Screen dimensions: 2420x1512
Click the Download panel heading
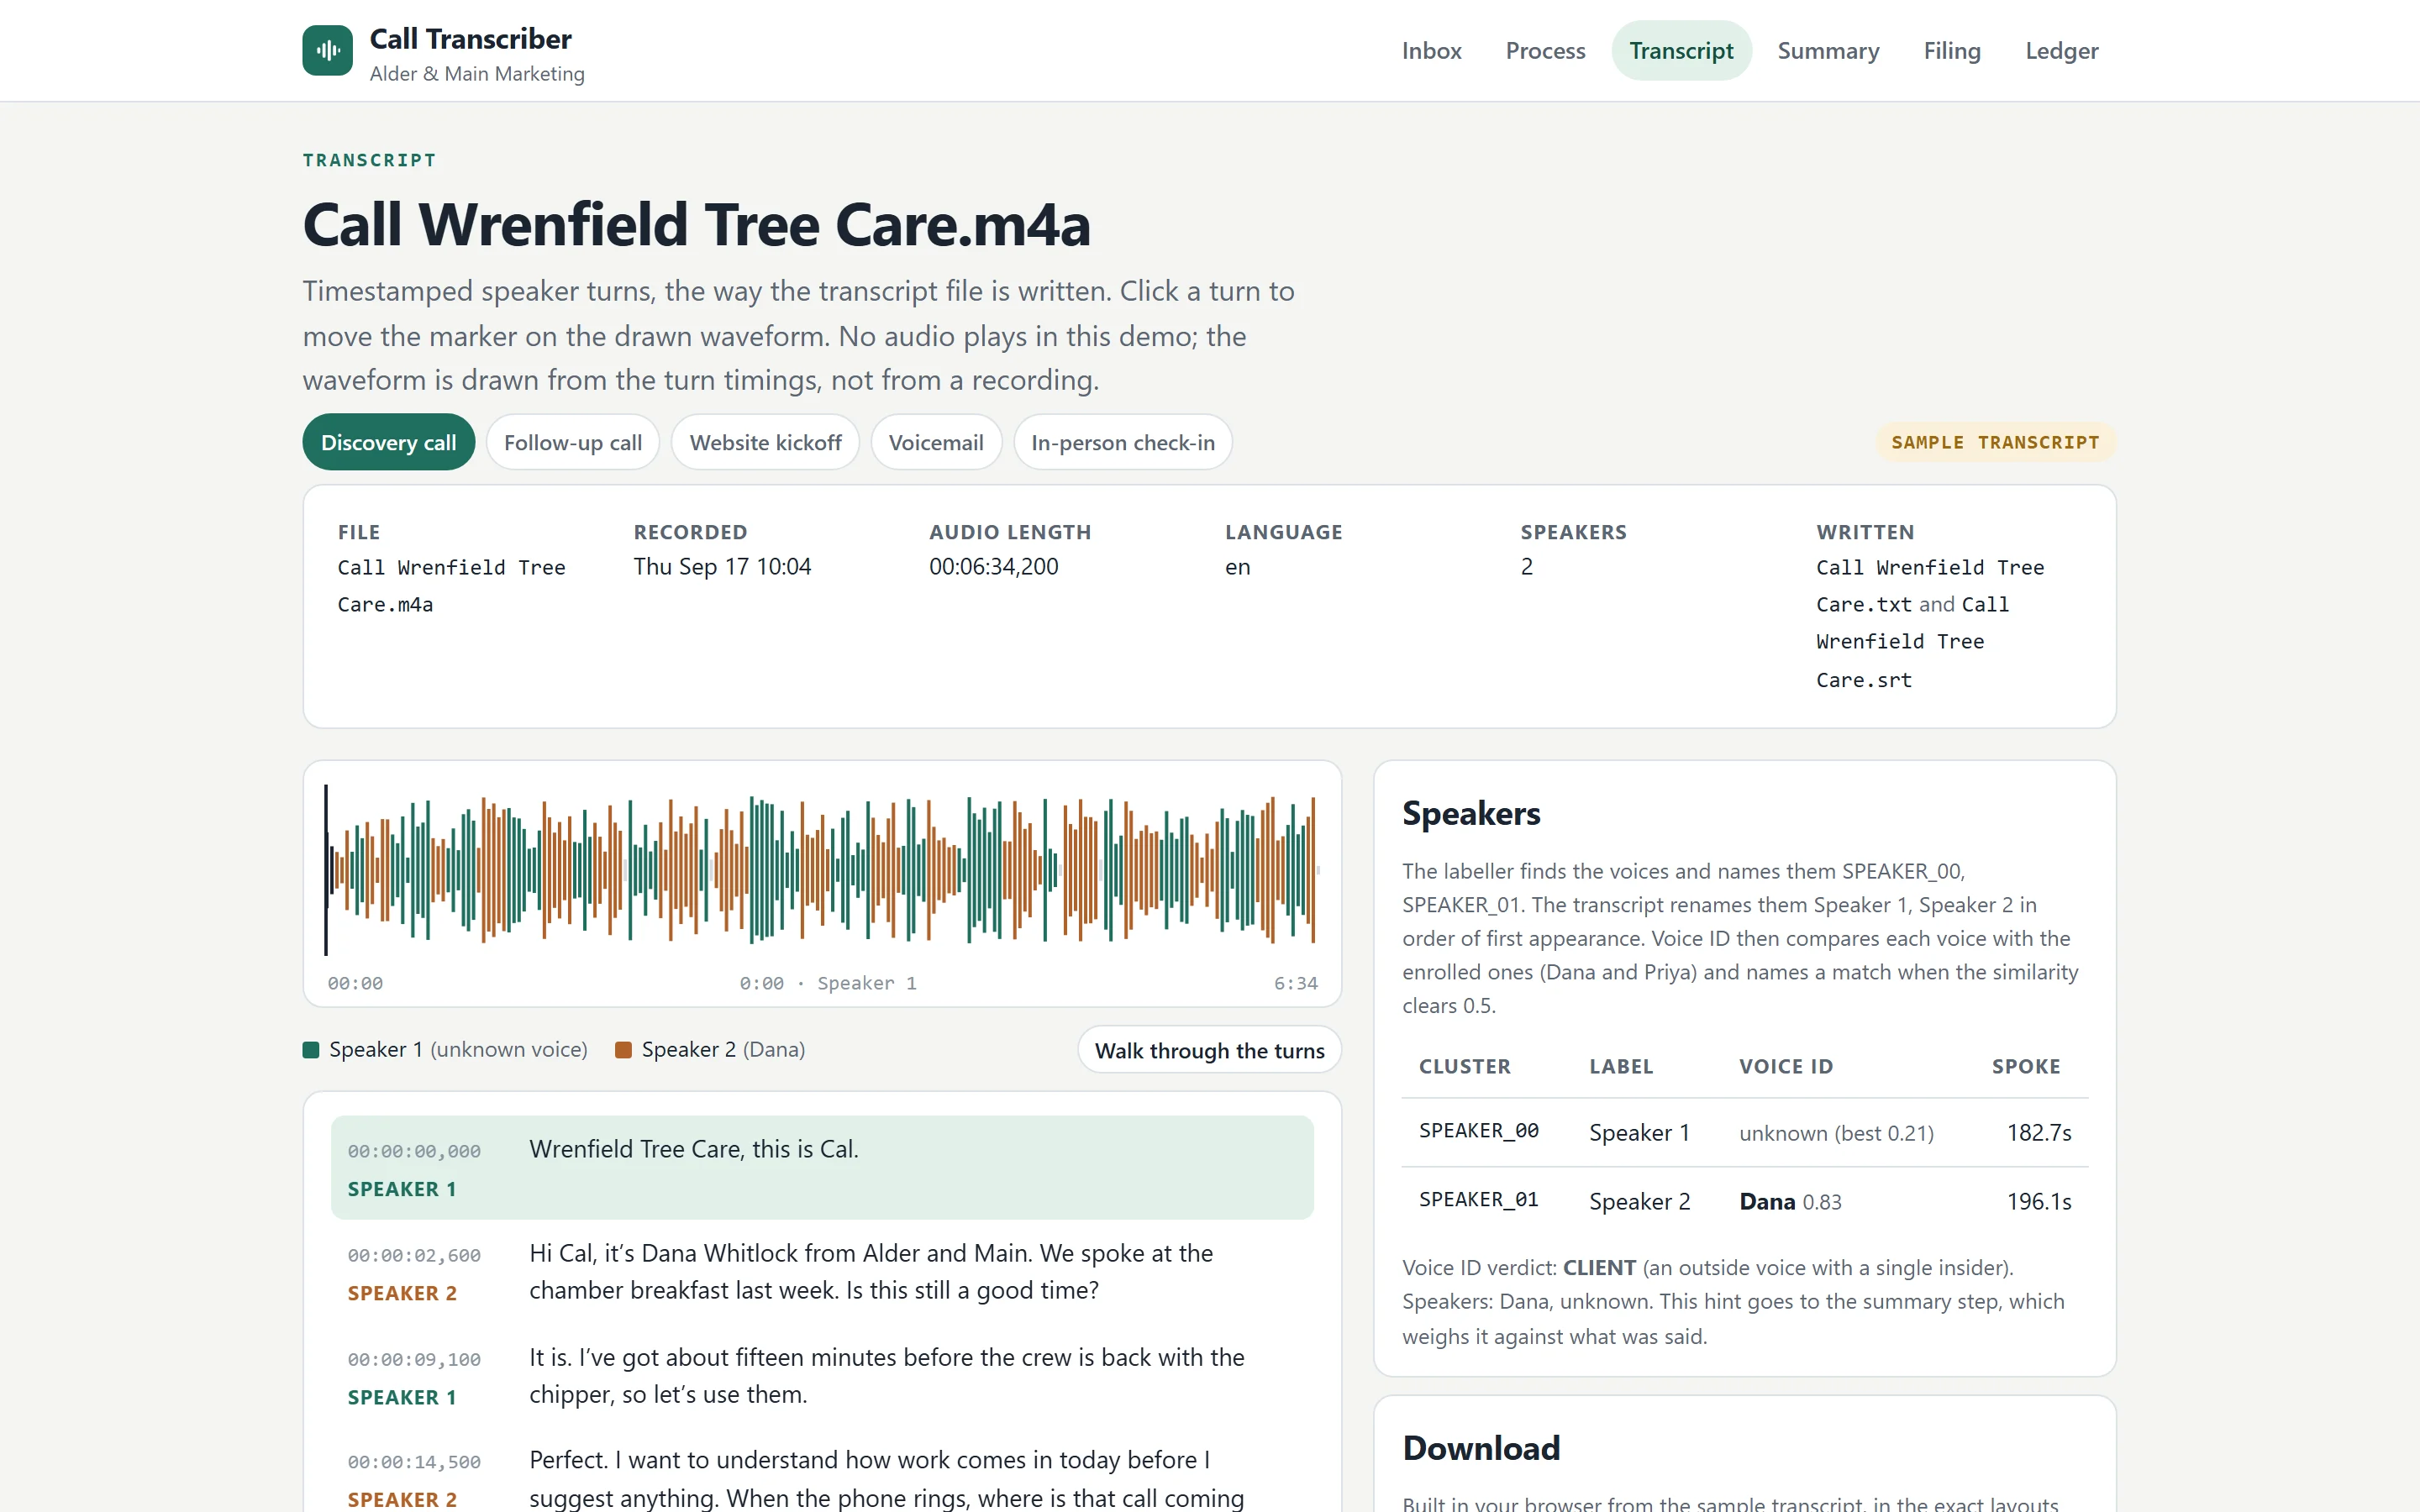pyautogui.click(x=1481, y=1448)
